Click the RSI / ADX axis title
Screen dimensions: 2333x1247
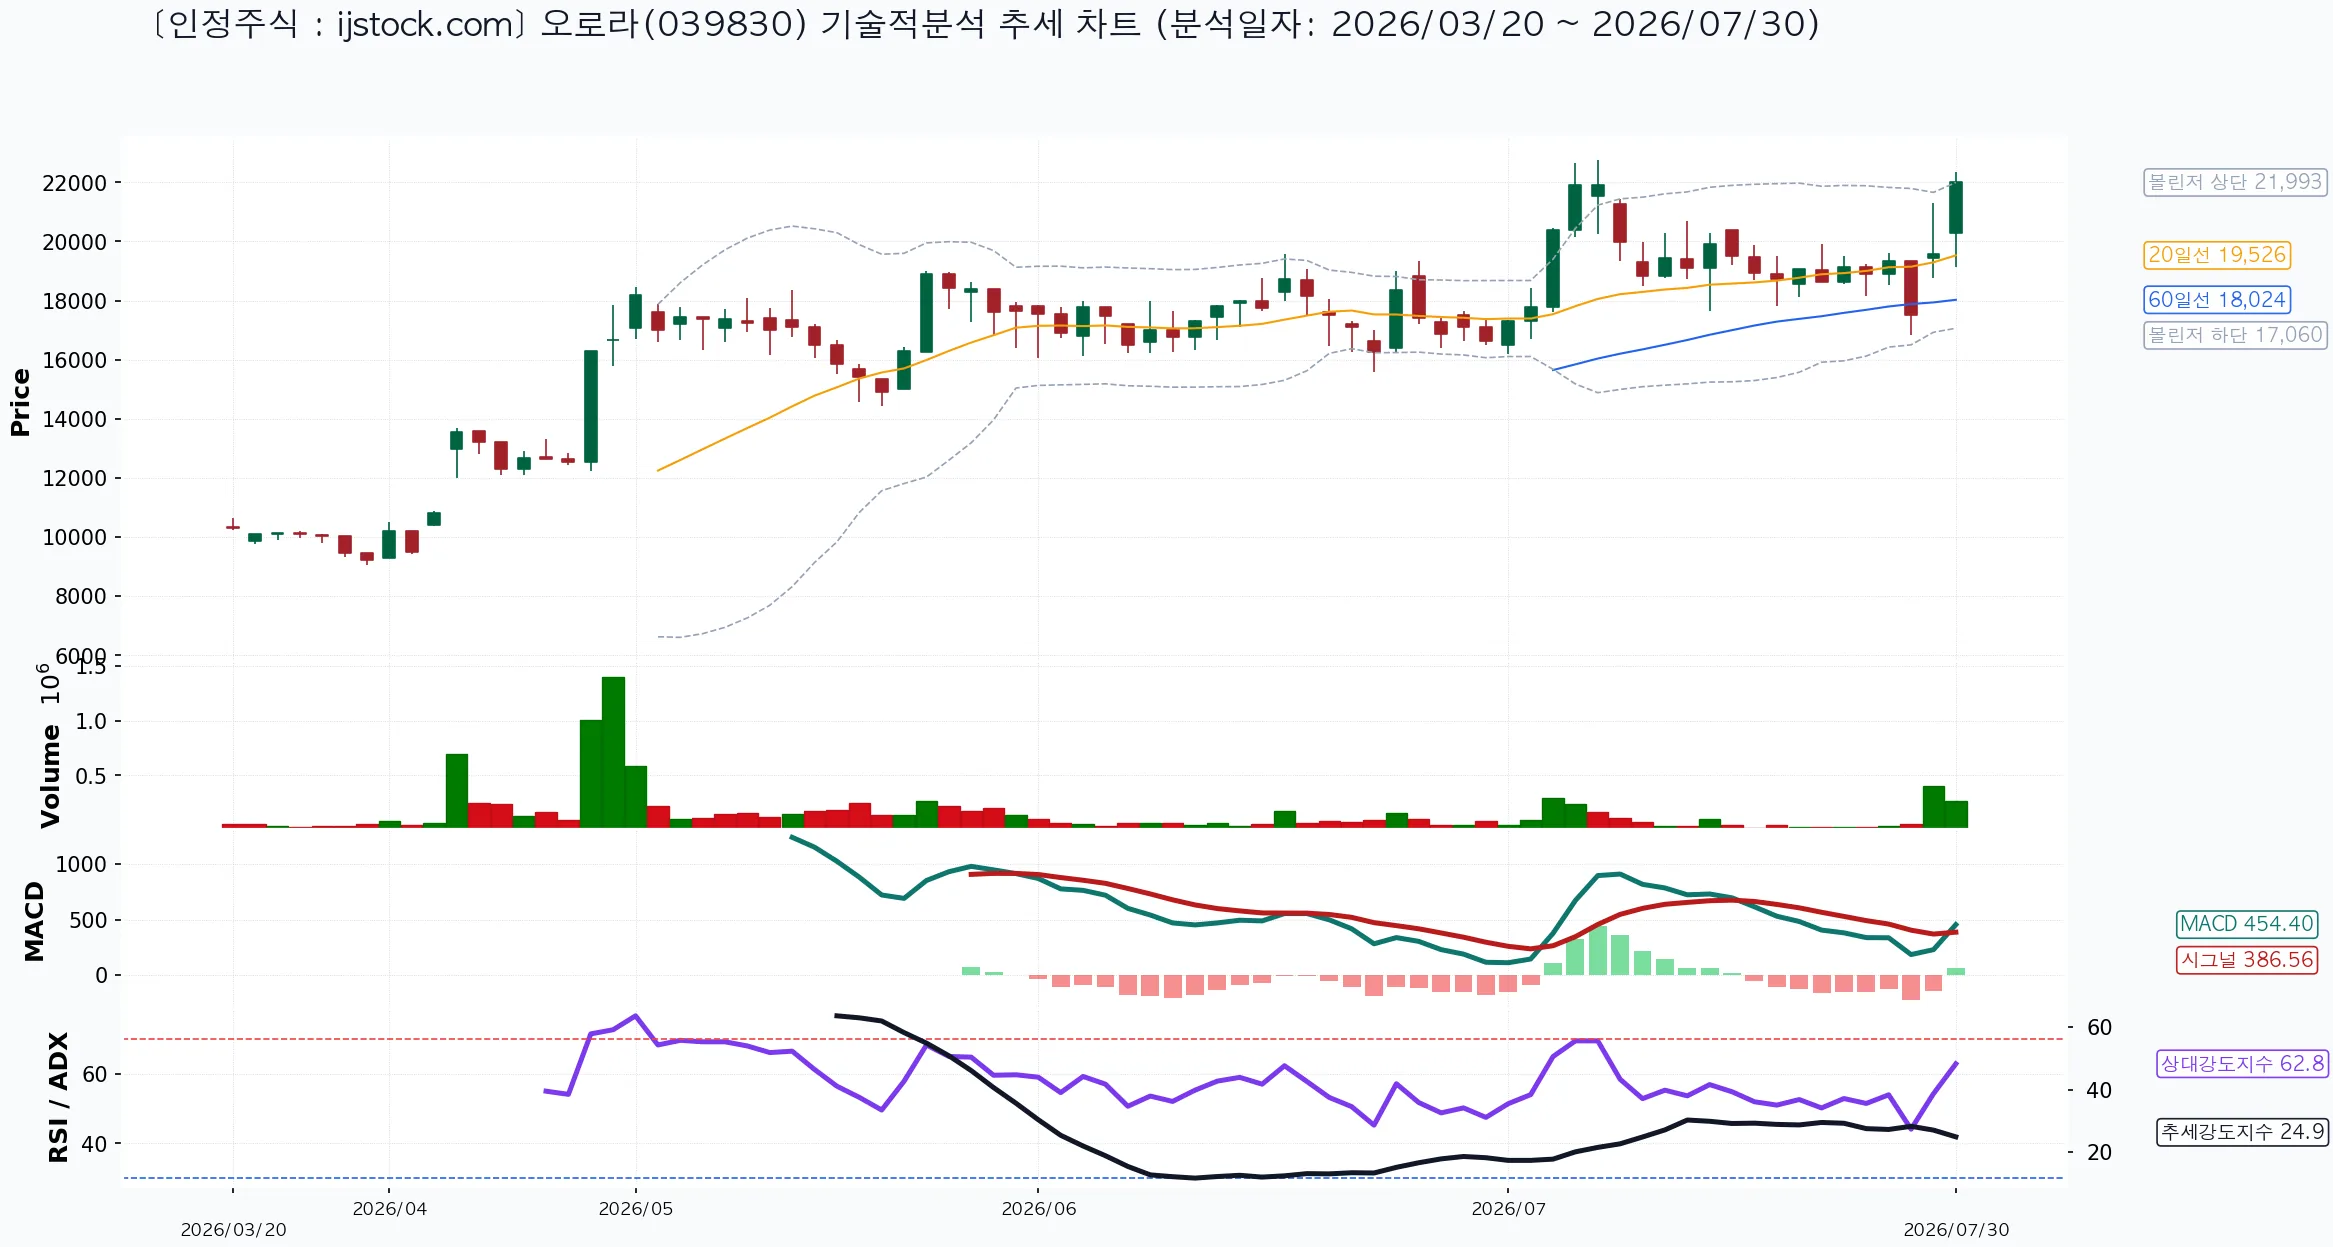click(58, 1098)
